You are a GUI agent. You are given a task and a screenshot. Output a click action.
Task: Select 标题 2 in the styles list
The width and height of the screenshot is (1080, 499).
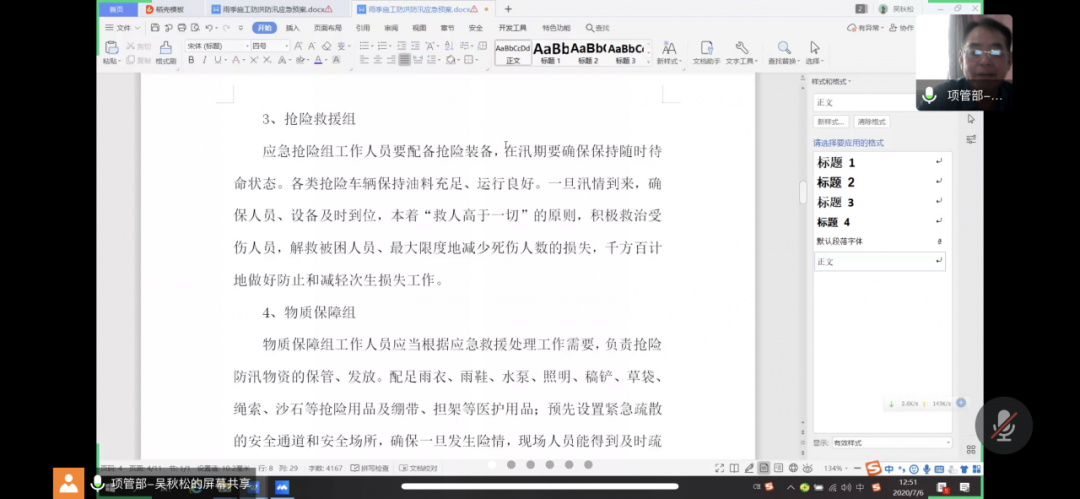click(x=836, y=182)
